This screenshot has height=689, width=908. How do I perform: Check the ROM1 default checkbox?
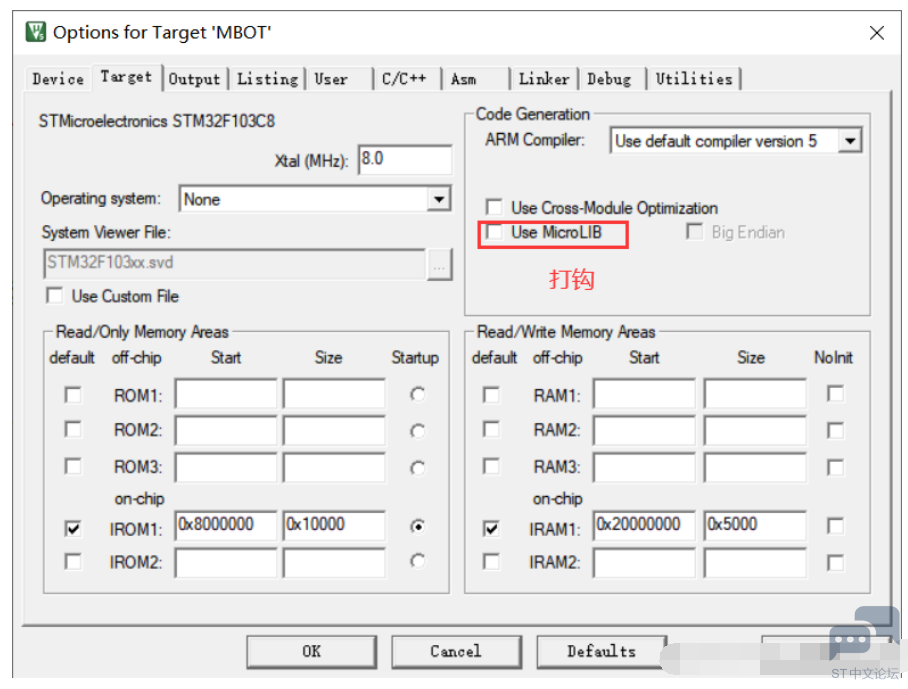point(73,395)
